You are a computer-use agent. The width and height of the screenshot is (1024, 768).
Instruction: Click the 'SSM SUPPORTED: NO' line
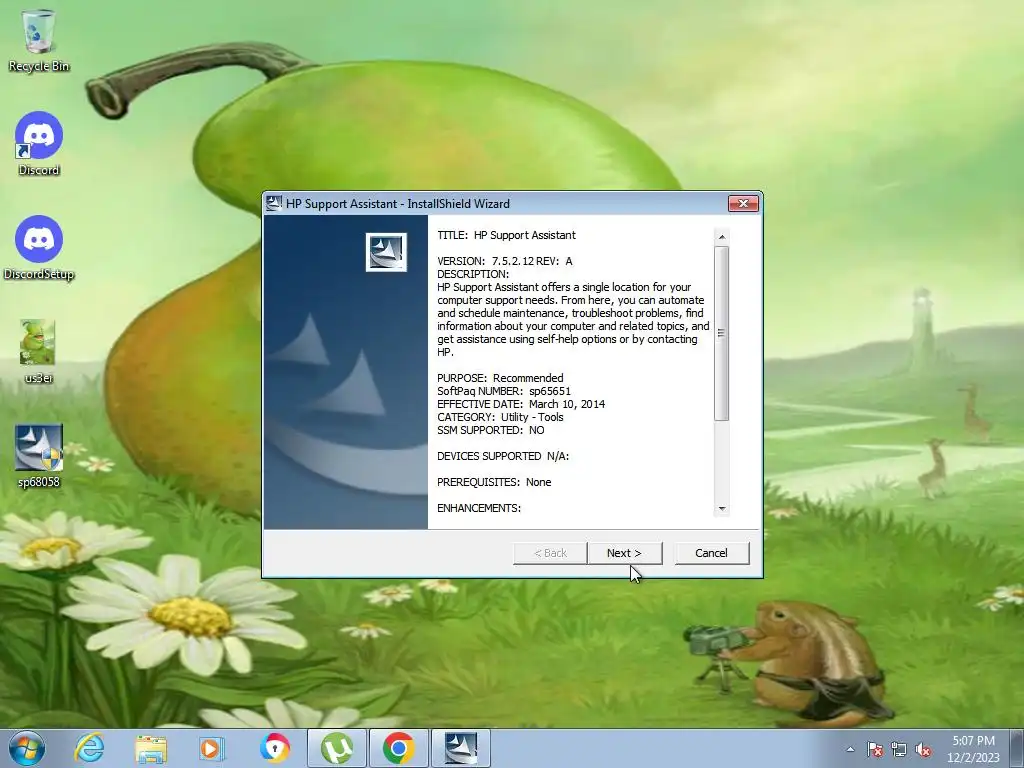click(490, 430)
